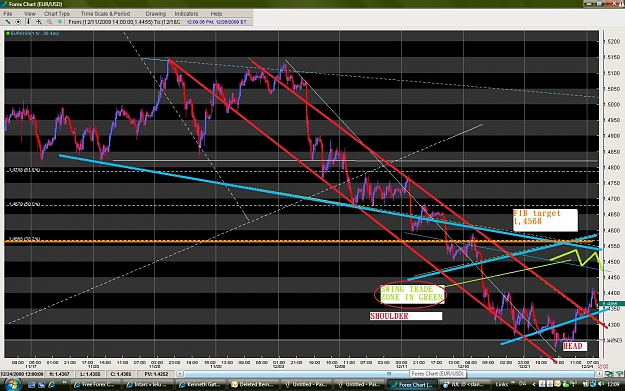Viewport: 625px width, 391px height.
Task: Switch to Free Forex C... taskbar button
Action: pyautogui.click(x=96, y=385)
